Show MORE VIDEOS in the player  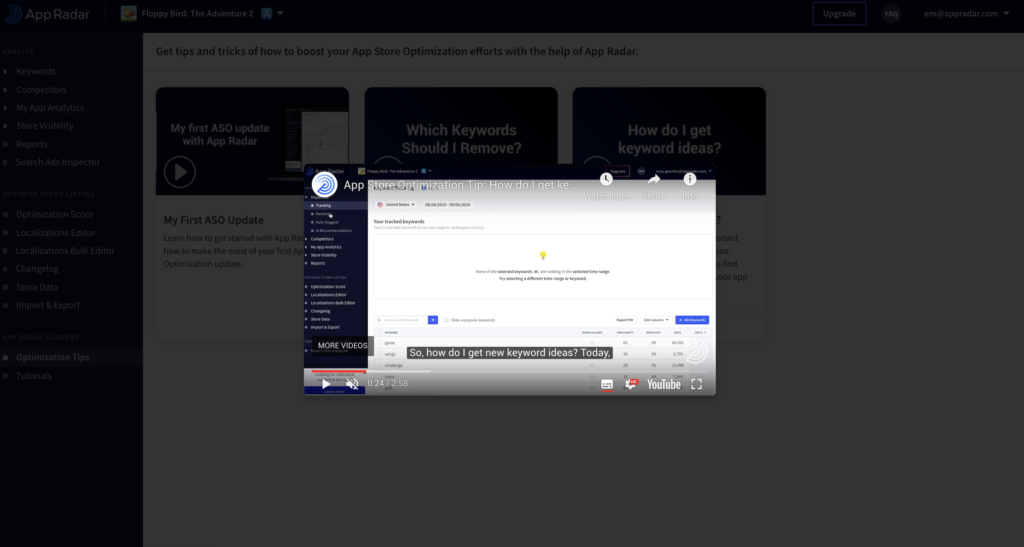point(342,345)
